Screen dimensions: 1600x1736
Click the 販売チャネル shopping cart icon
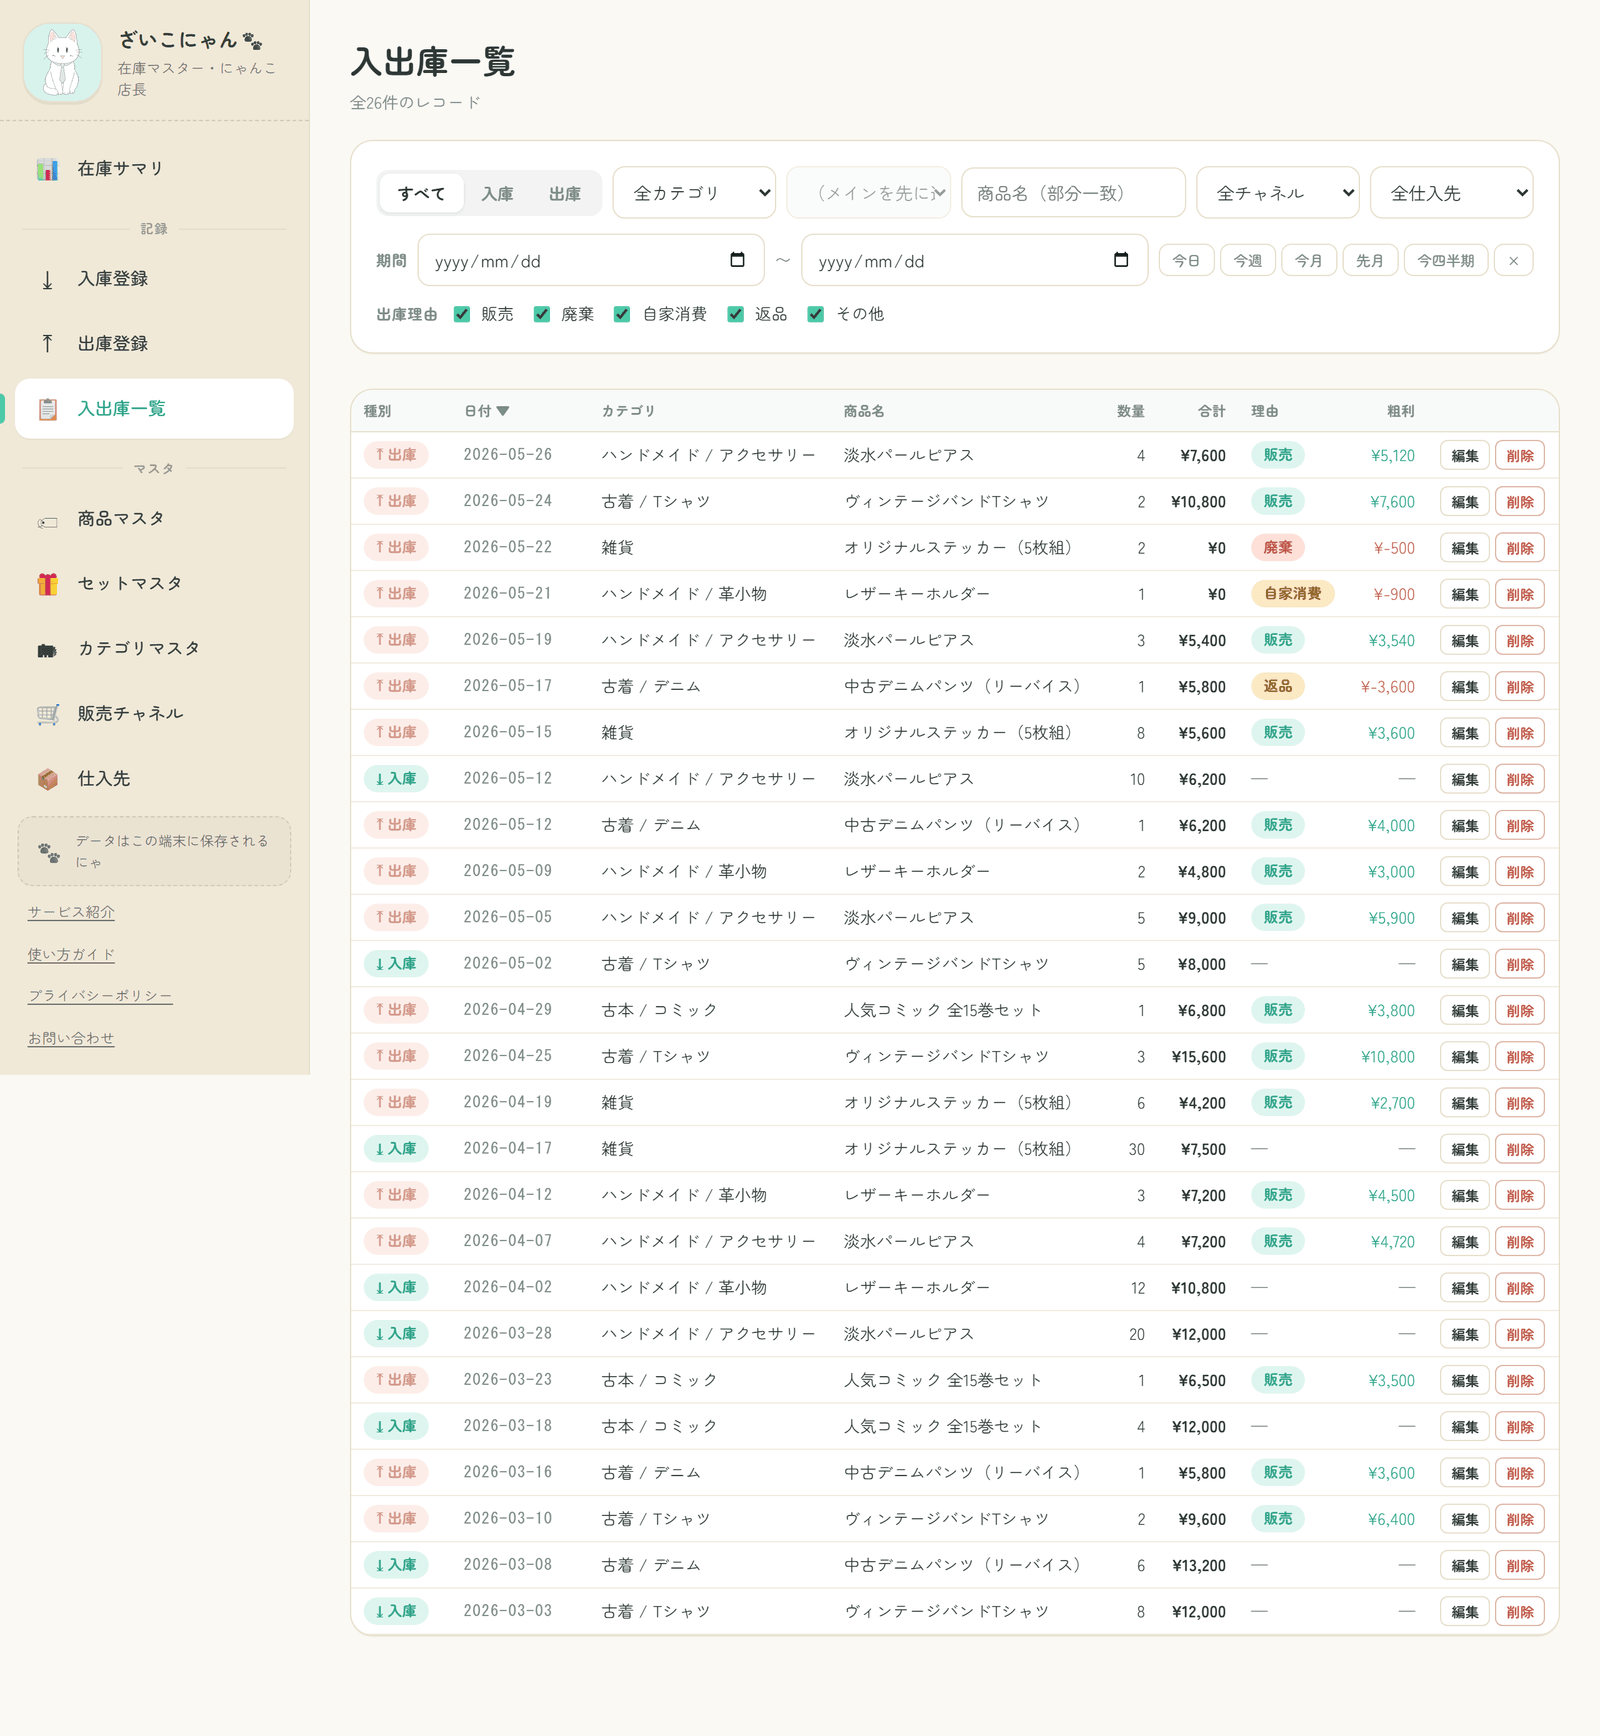click(47, 714)
